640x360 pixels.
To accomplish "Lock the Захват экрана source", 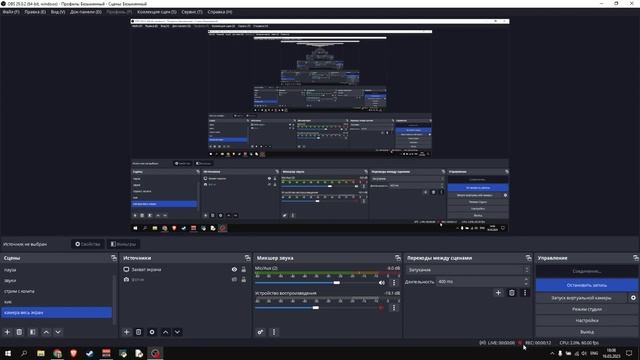I will tap(244, 269).
